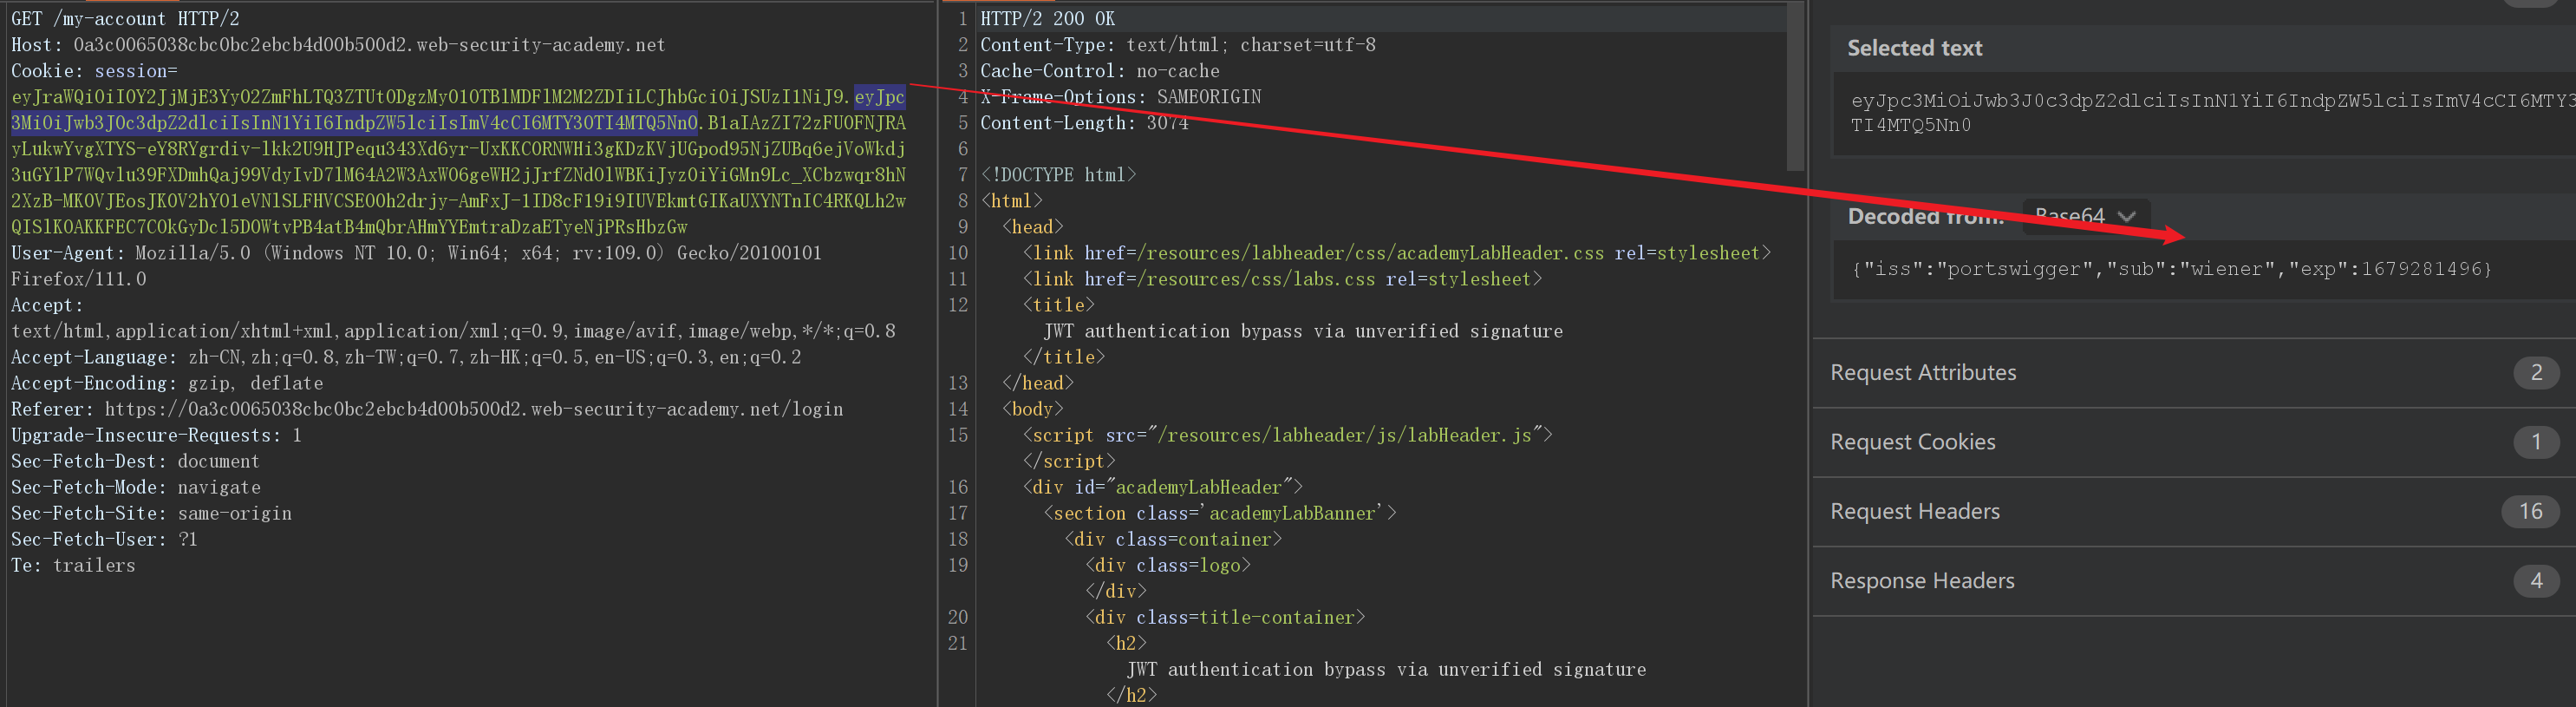2576x707 pixels.
Task: Expand the Request Cookies section
Action: point(2194,442)
